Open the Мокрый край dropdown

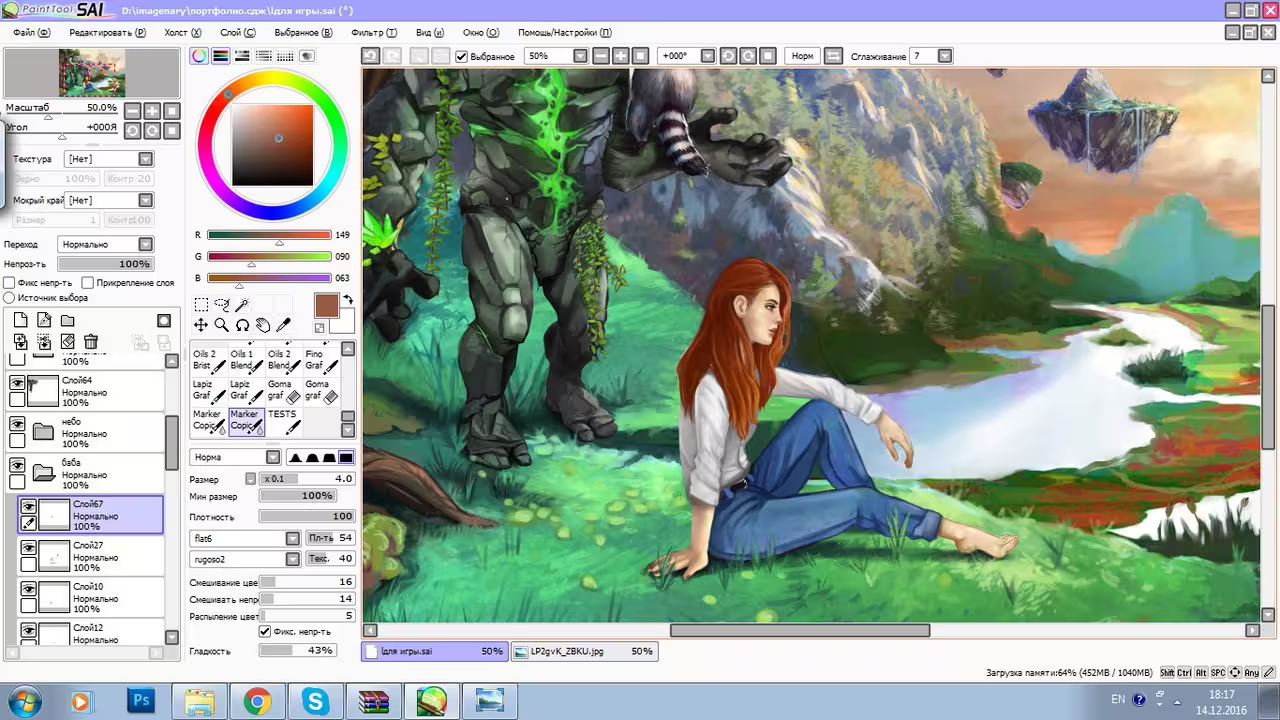[108, 200]
